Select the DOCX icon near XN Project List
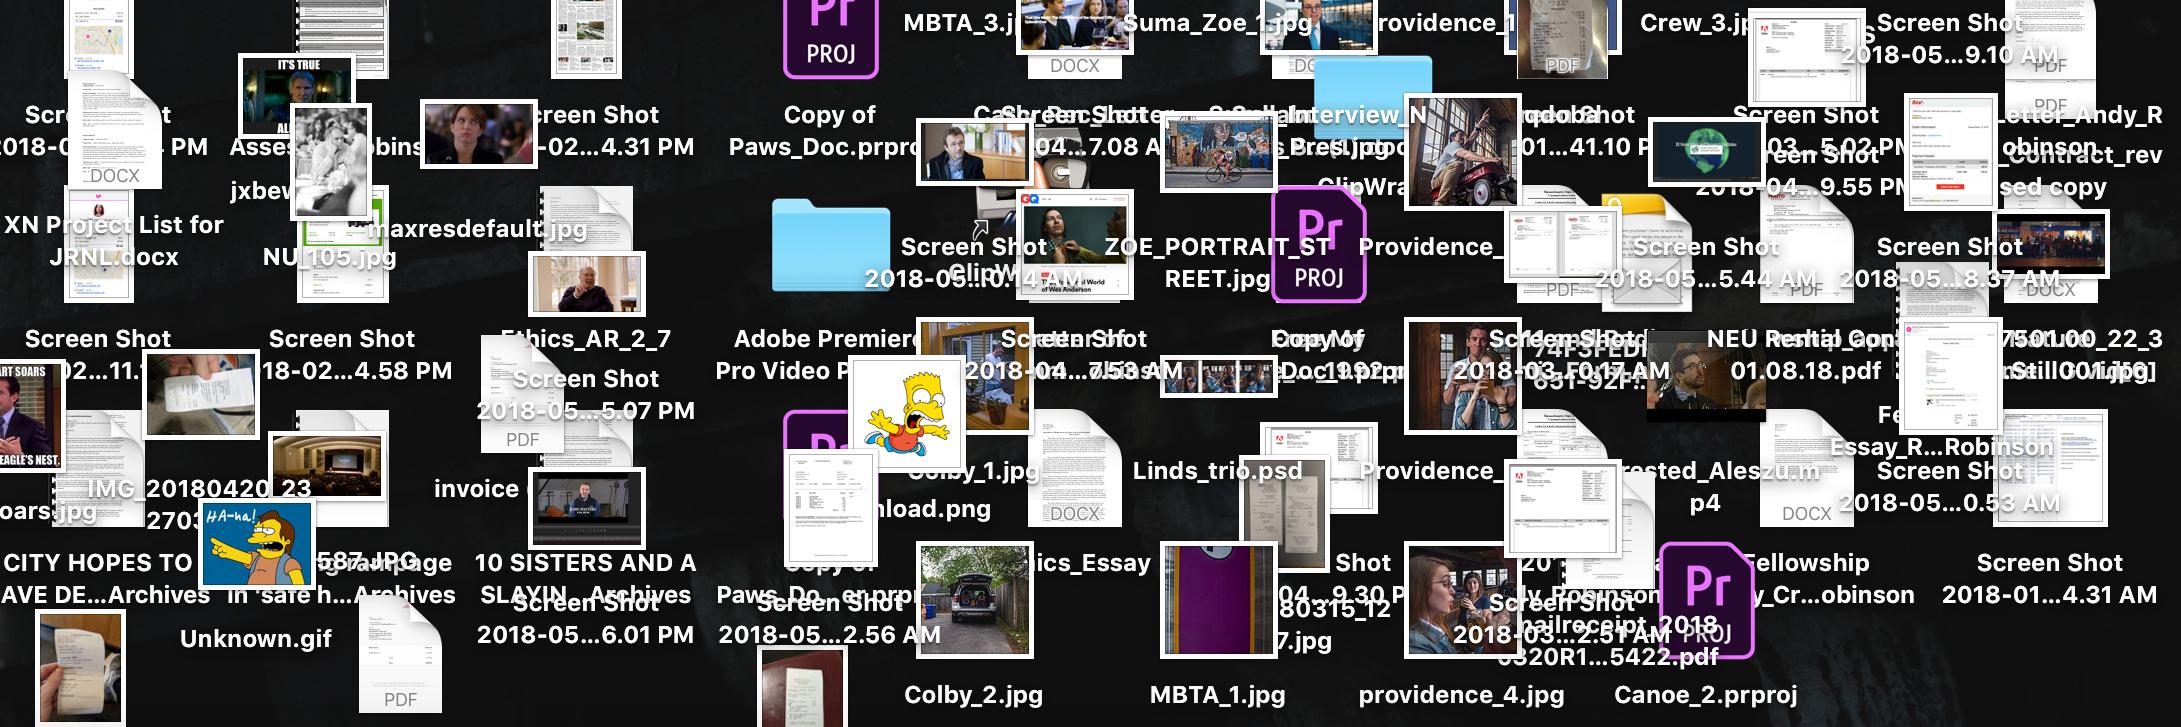2181x727 pixels. click(x=113, y=128)
